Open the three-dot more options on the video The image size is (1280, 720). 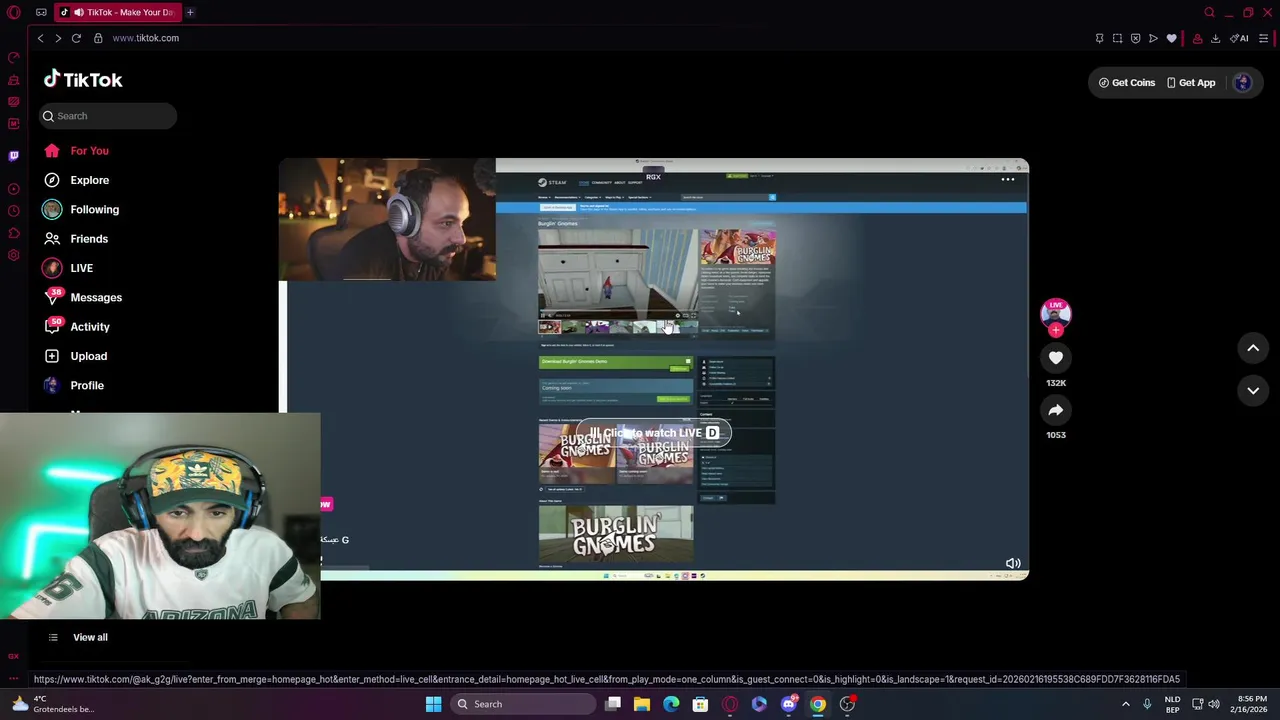click(1008, 180)
